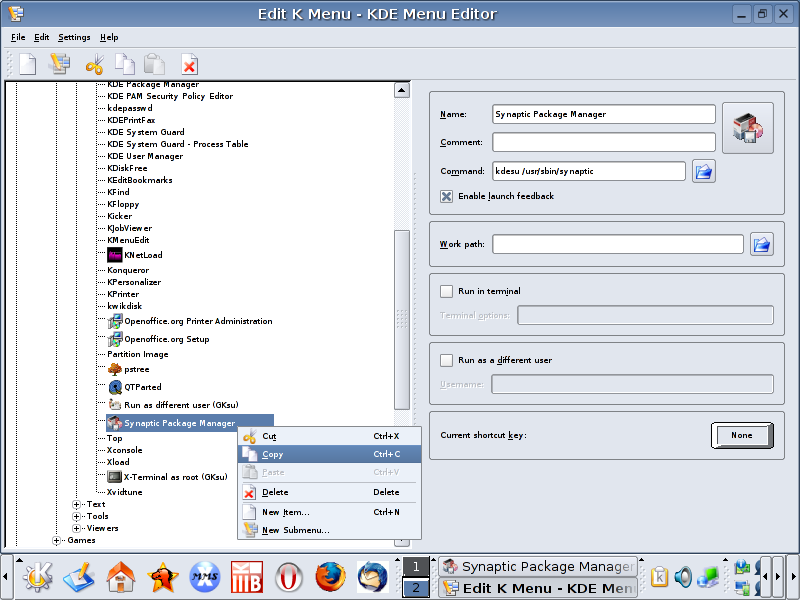The image size is (800, 600).
Task: Click the New Submenu toolbar icon
Action: [x=60, y=65]
